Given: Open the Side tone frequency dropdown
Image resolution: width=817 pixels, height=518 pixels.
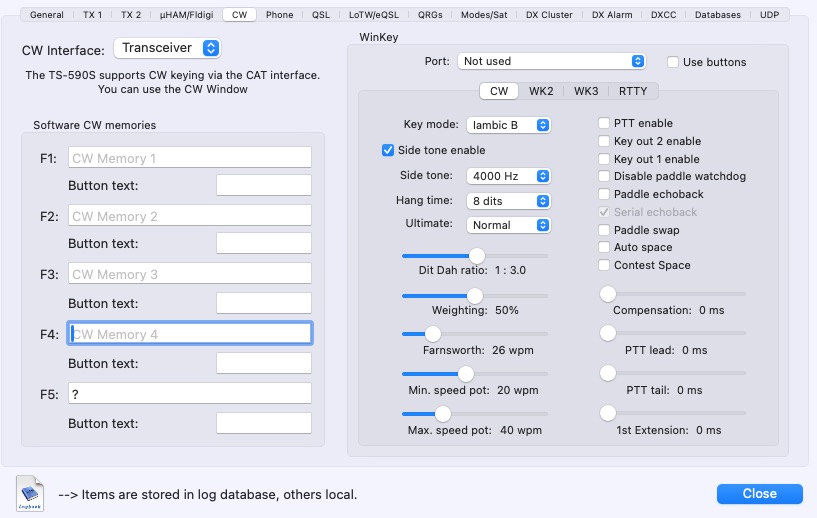Looking at the screenshot, I should [508, 176].
